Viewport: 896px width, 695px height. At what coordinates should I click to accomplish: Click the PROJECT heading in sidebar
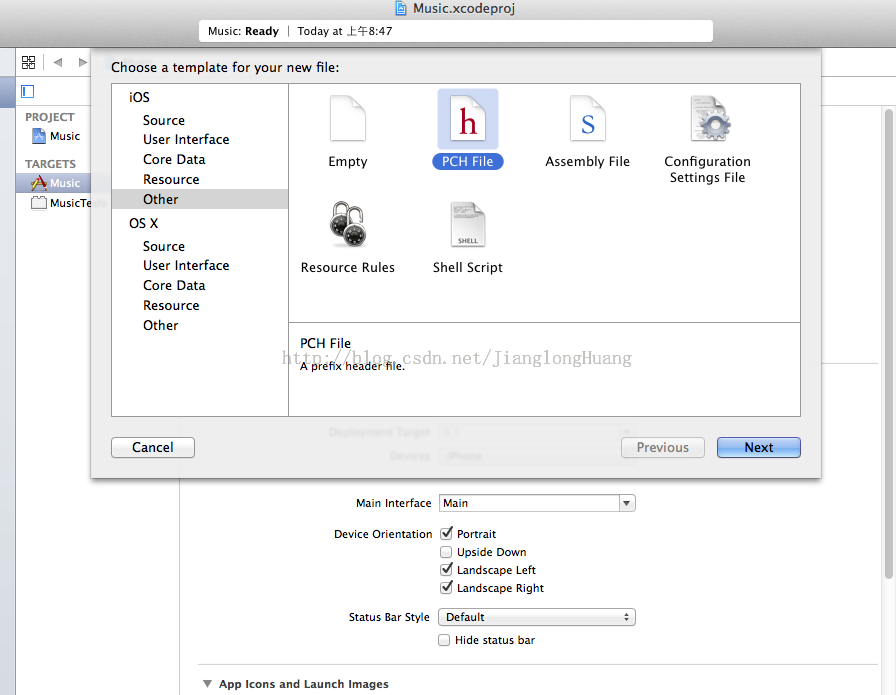point(50,117)
